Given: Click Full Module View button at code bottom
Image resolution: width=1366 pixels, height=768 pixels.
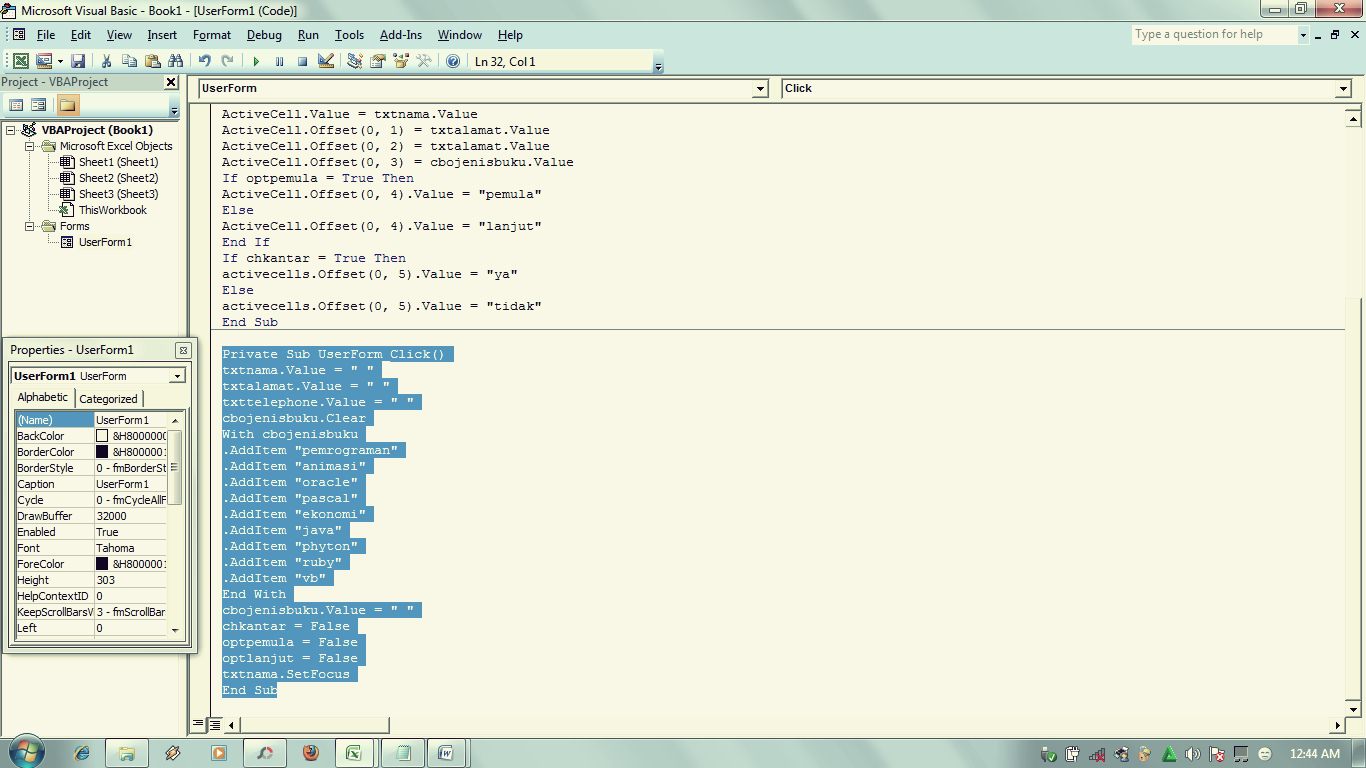Looking at the screenshot, I should click(214, 725).
